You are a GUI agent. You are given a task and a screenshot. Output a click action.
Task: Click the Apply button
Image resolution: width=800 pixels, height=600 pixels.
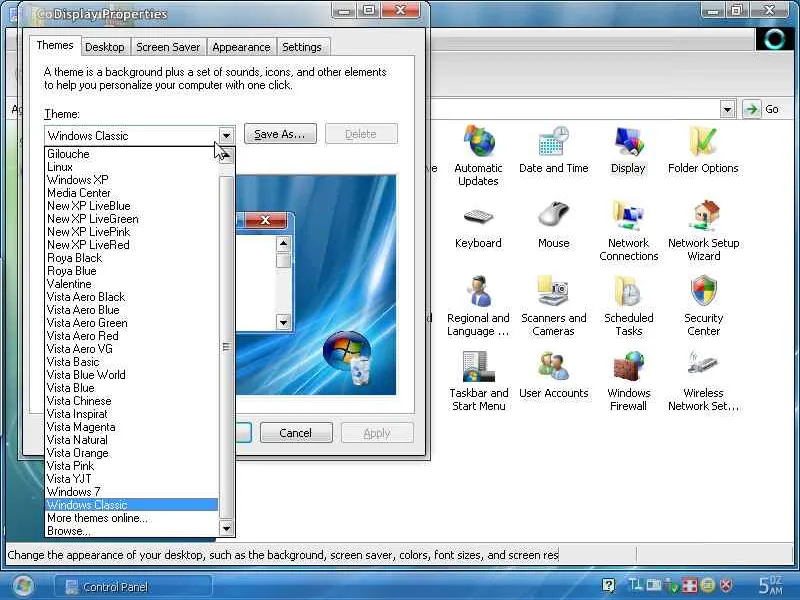point(377,433)
